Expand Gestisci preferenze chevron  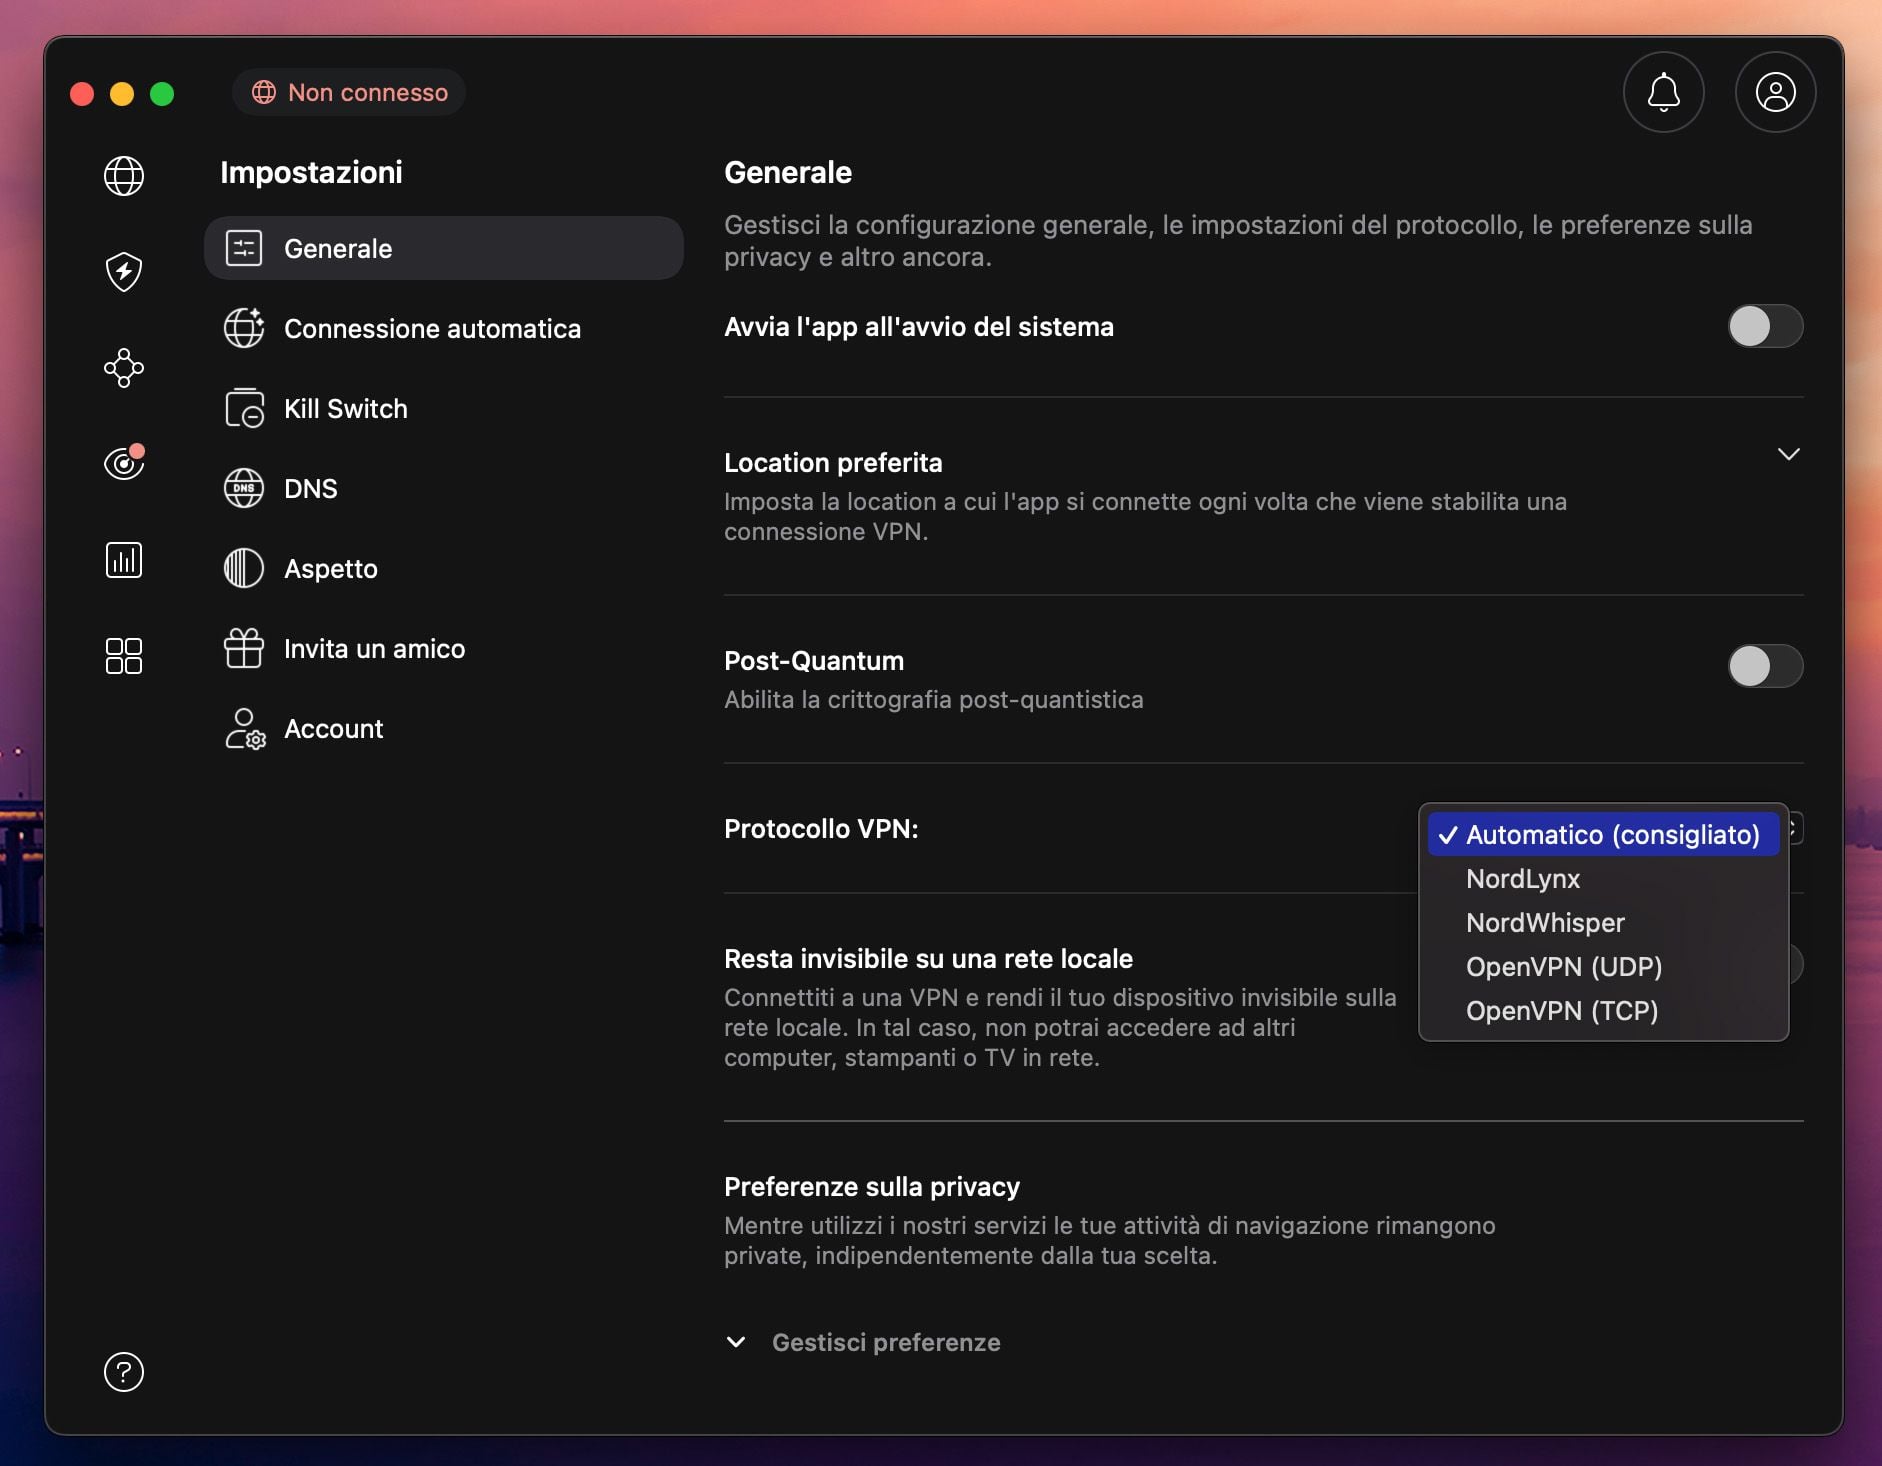tap(736, 1342)
